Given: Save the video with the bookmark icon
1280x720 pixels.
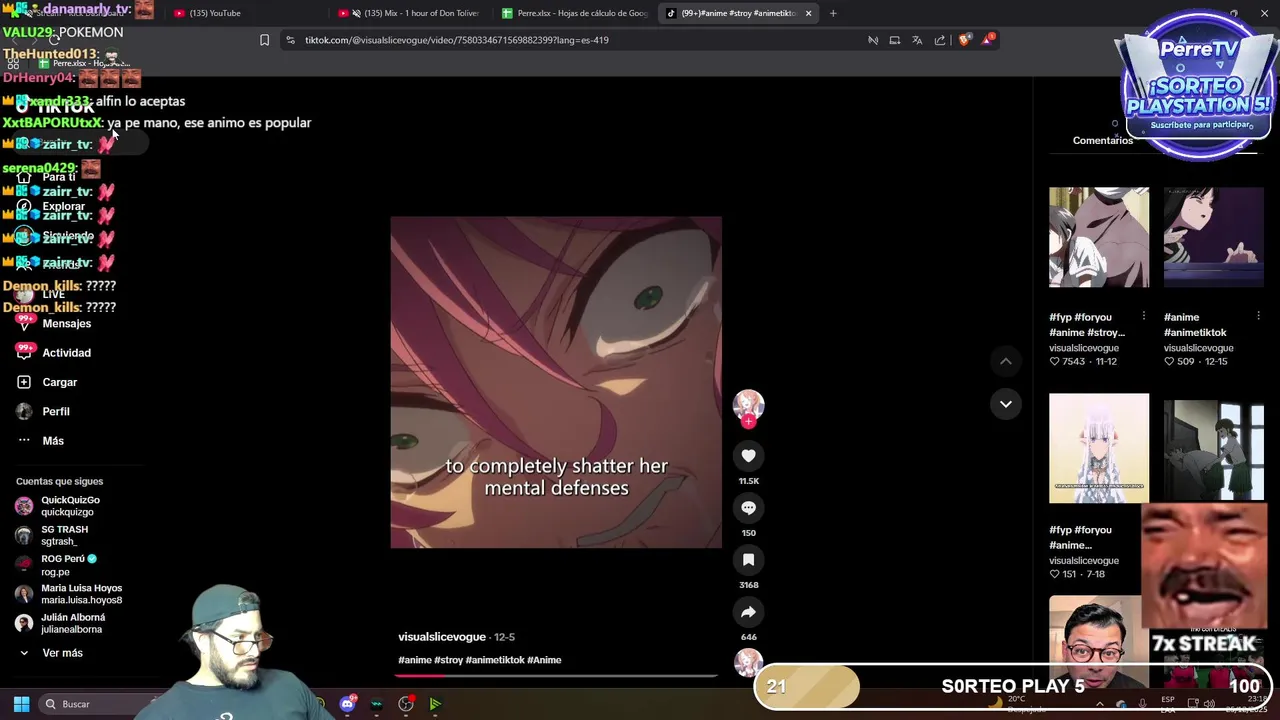Looking at the screenshot, I should point(748,560).
